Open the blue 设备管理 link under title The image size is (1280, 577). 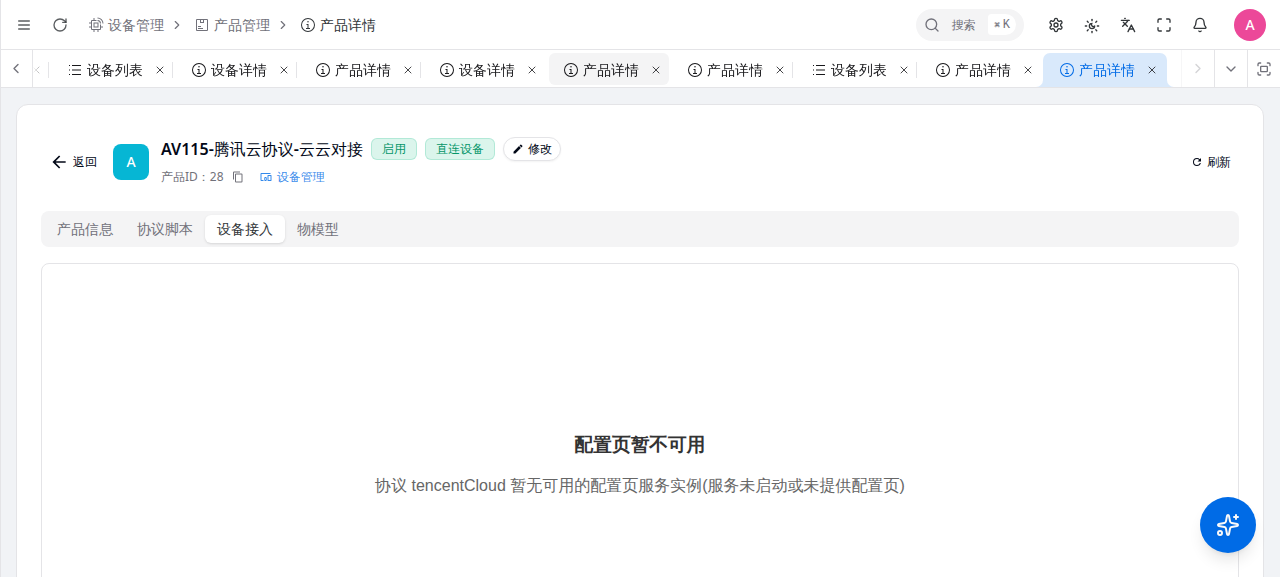click(292, 177)
